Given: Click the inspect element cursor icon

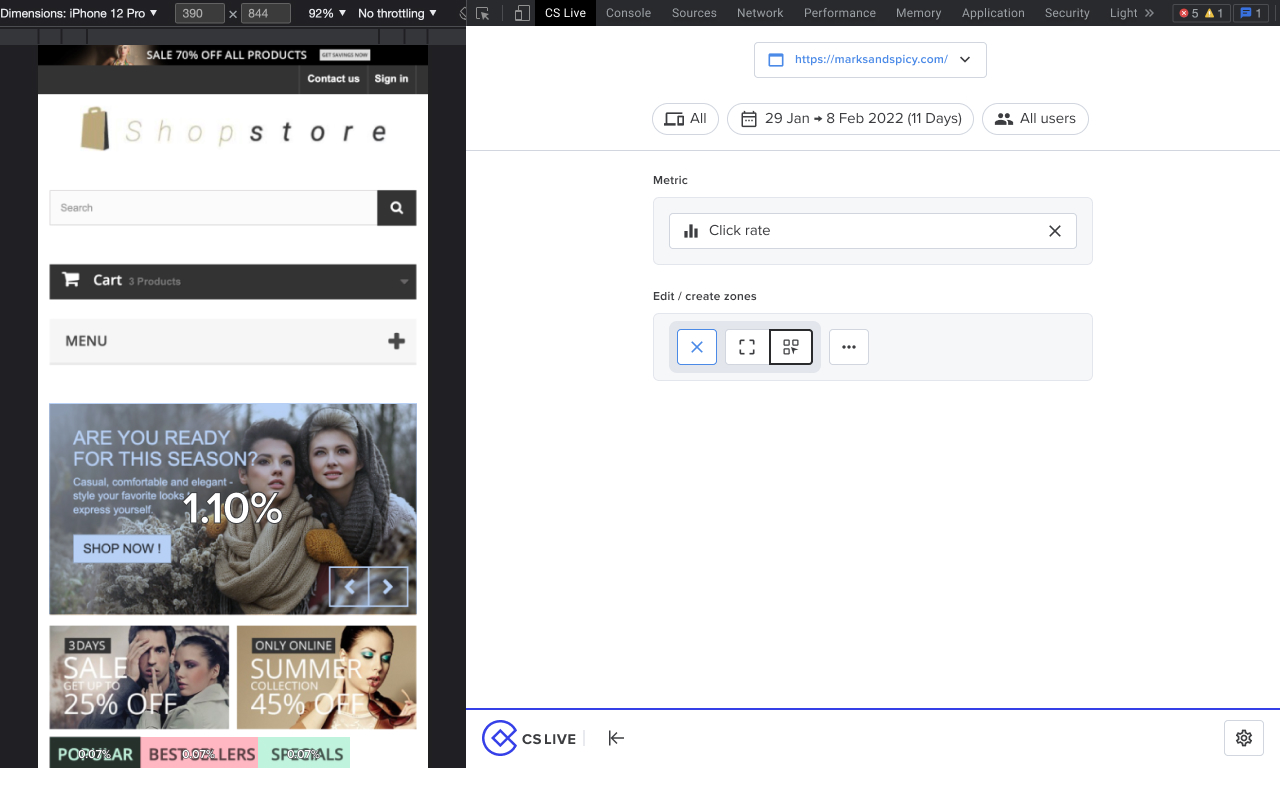Looking at the screenshot, I should (x=483, y=13).
